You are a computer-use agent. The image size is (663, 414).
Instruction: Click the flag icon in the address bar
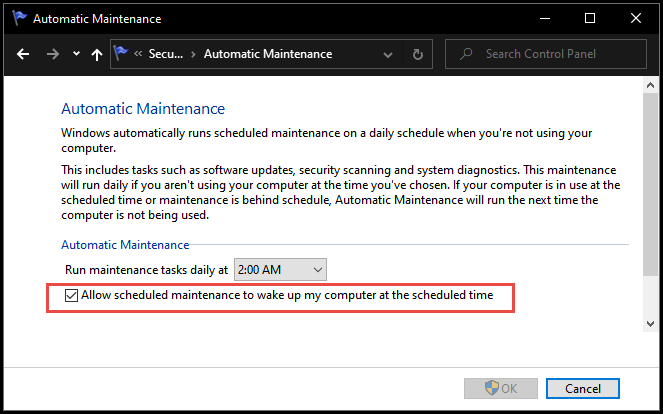point(121,53)
